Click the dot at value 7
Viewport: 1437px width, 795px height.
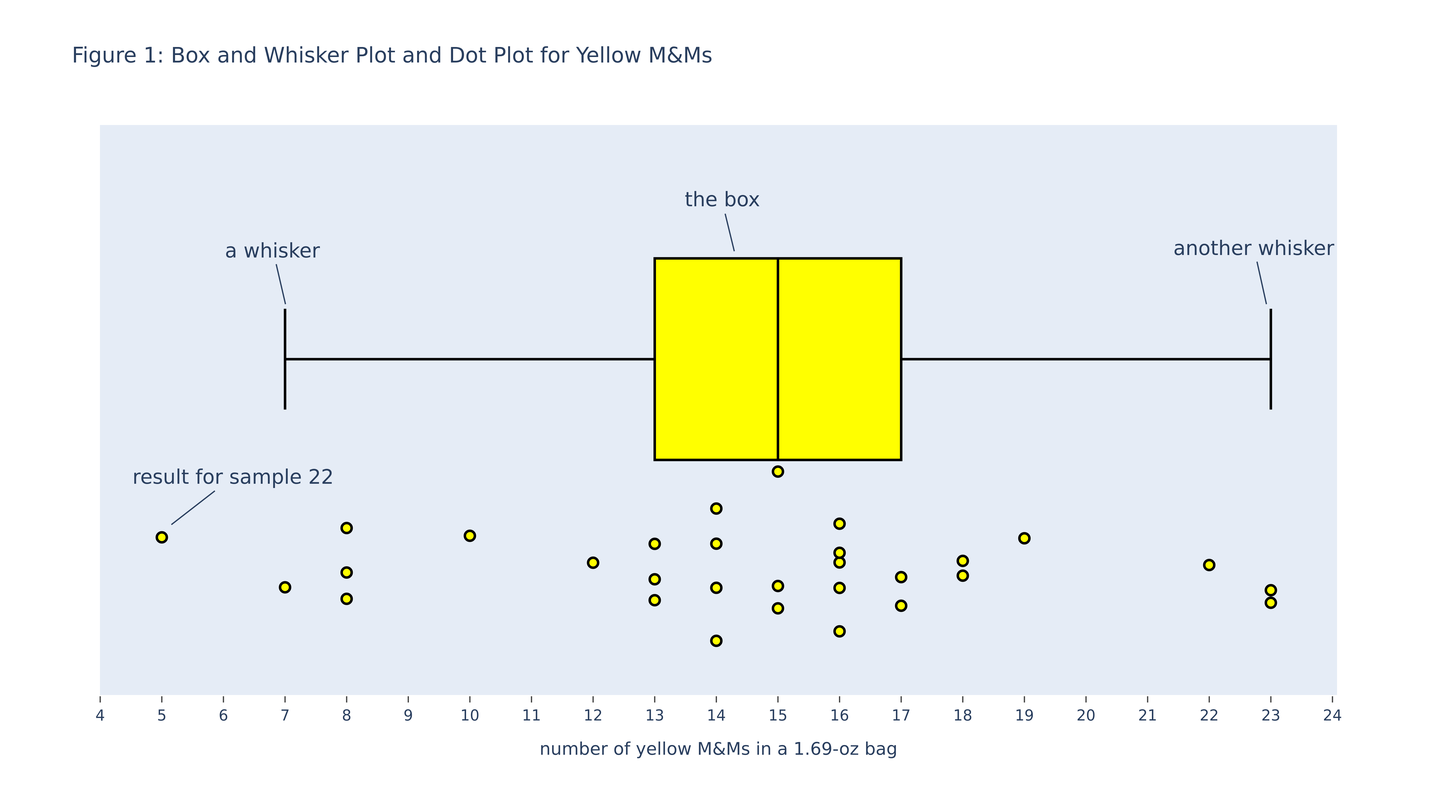285,587
